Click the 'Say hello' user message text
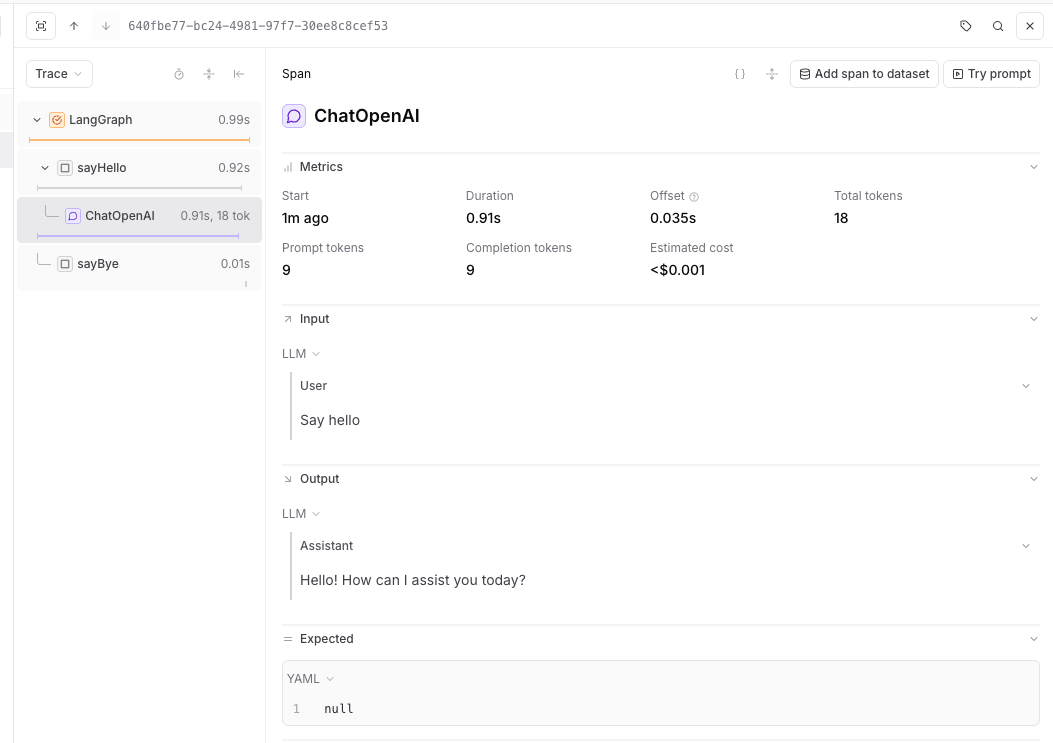The image size is (1053, 743). (x=330, y=421)
